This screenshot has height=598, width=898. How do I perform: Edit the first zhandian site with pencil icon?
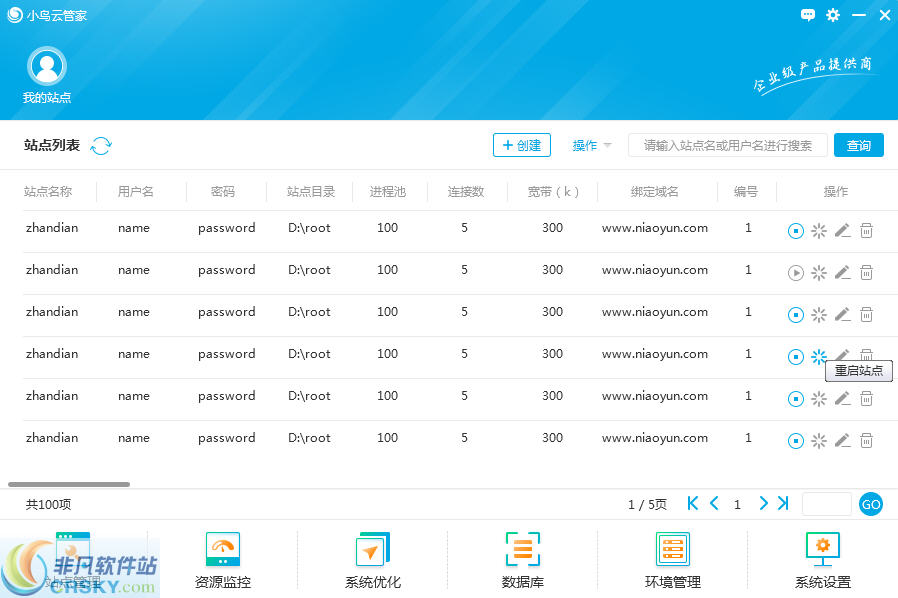pos(842,230)
